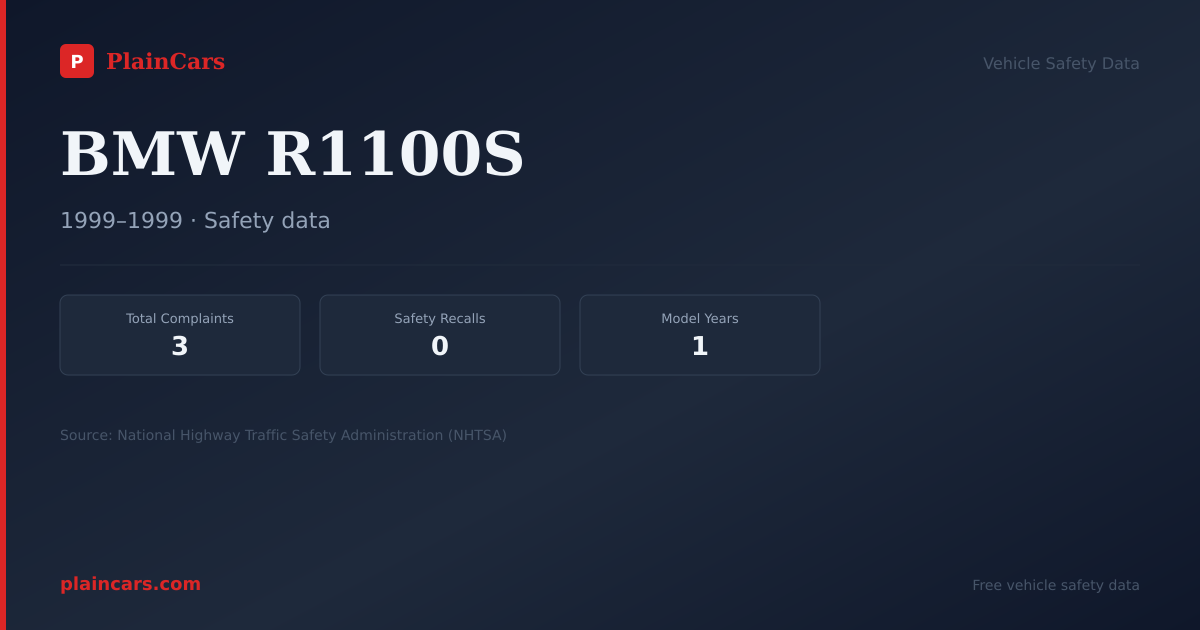
Task: Open the Total Complaints card
Action: click(180, 335)
